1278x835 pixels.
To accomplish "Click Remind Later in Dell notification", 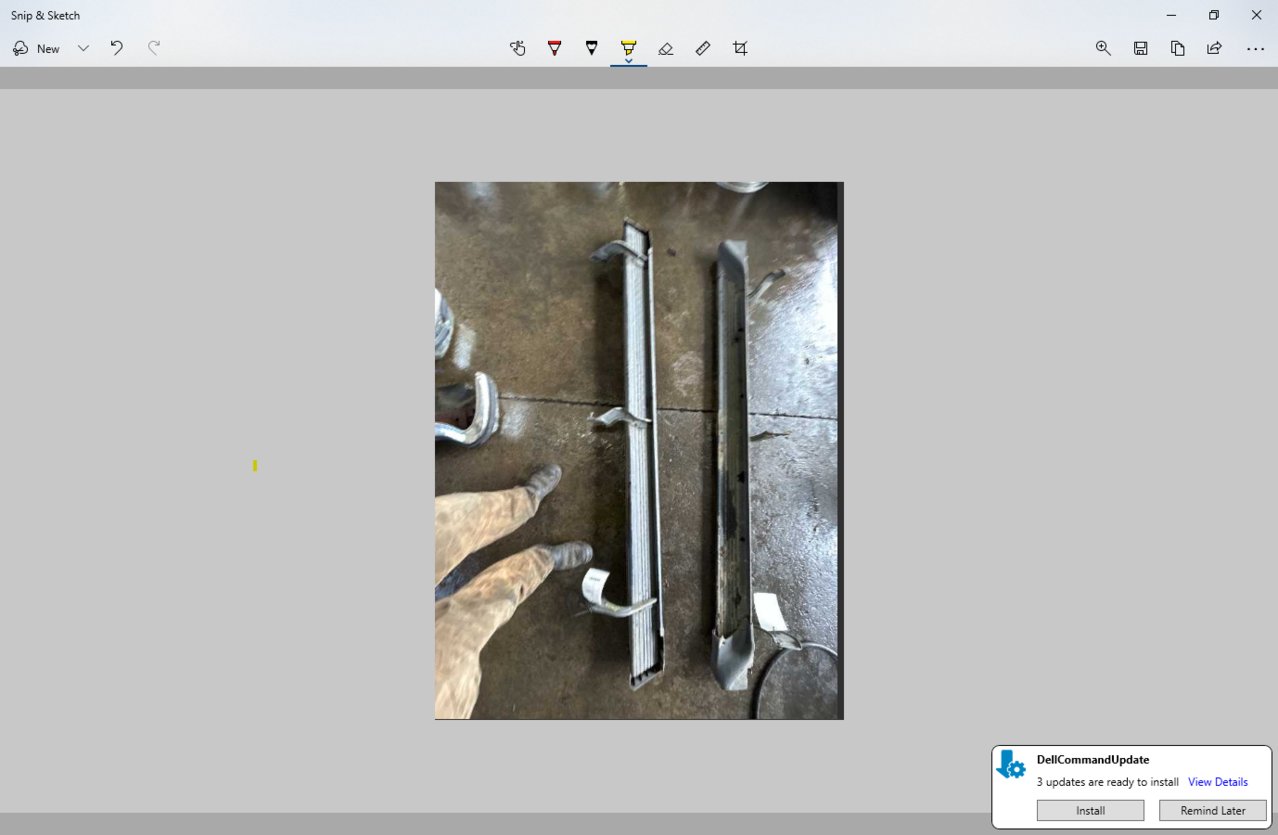I will 1213,810.
